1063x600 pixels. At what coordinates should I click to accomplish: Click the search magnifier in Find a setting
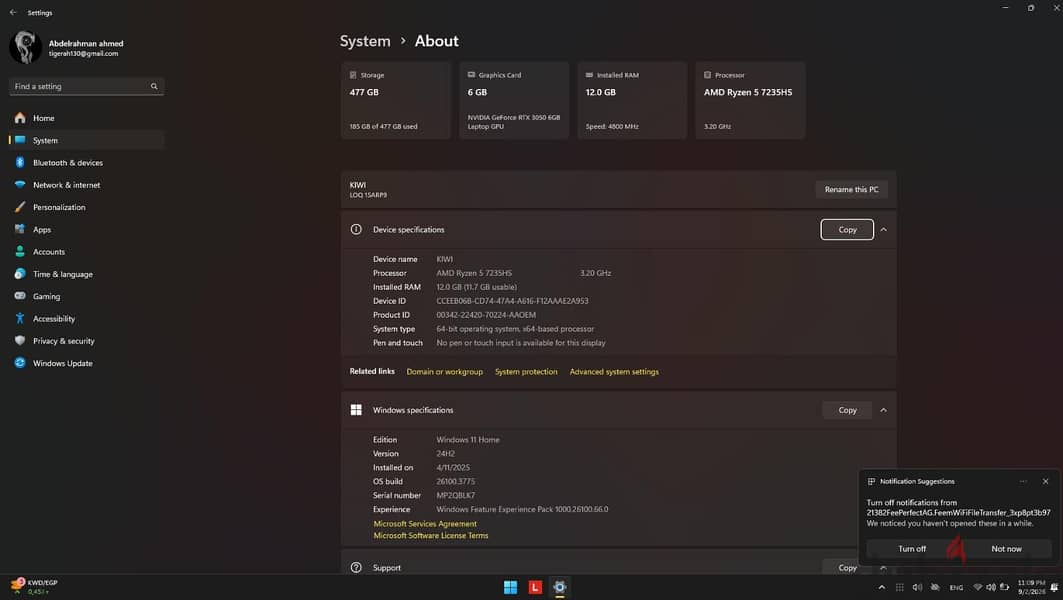154,86
